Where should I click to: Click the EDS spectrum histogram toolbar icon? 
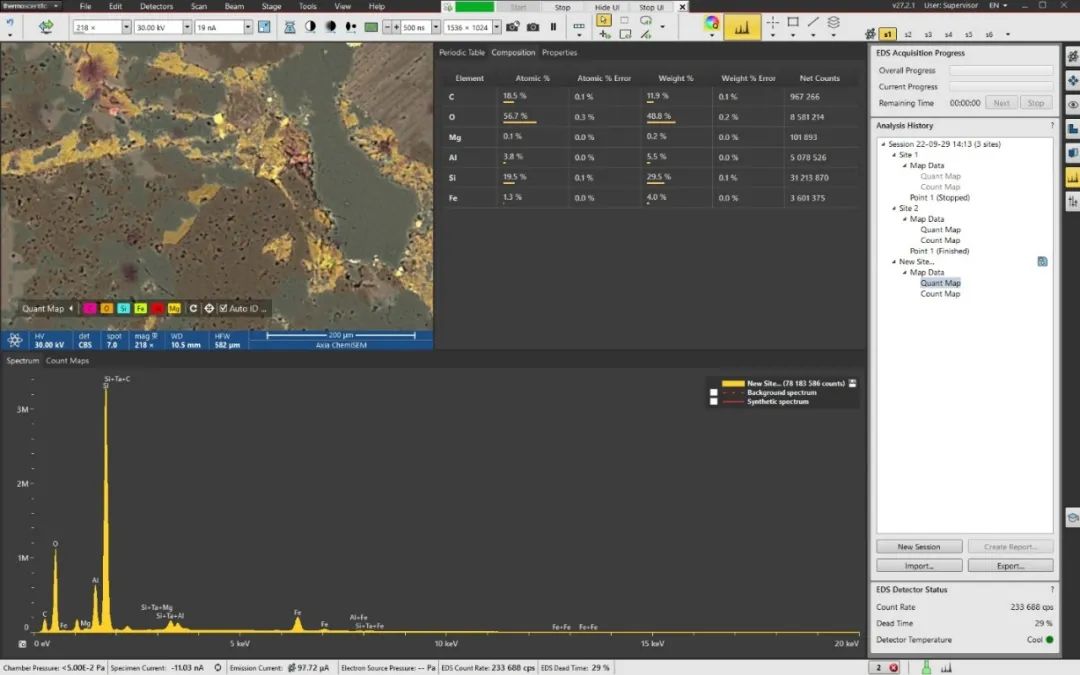click(x=742, y=28)
